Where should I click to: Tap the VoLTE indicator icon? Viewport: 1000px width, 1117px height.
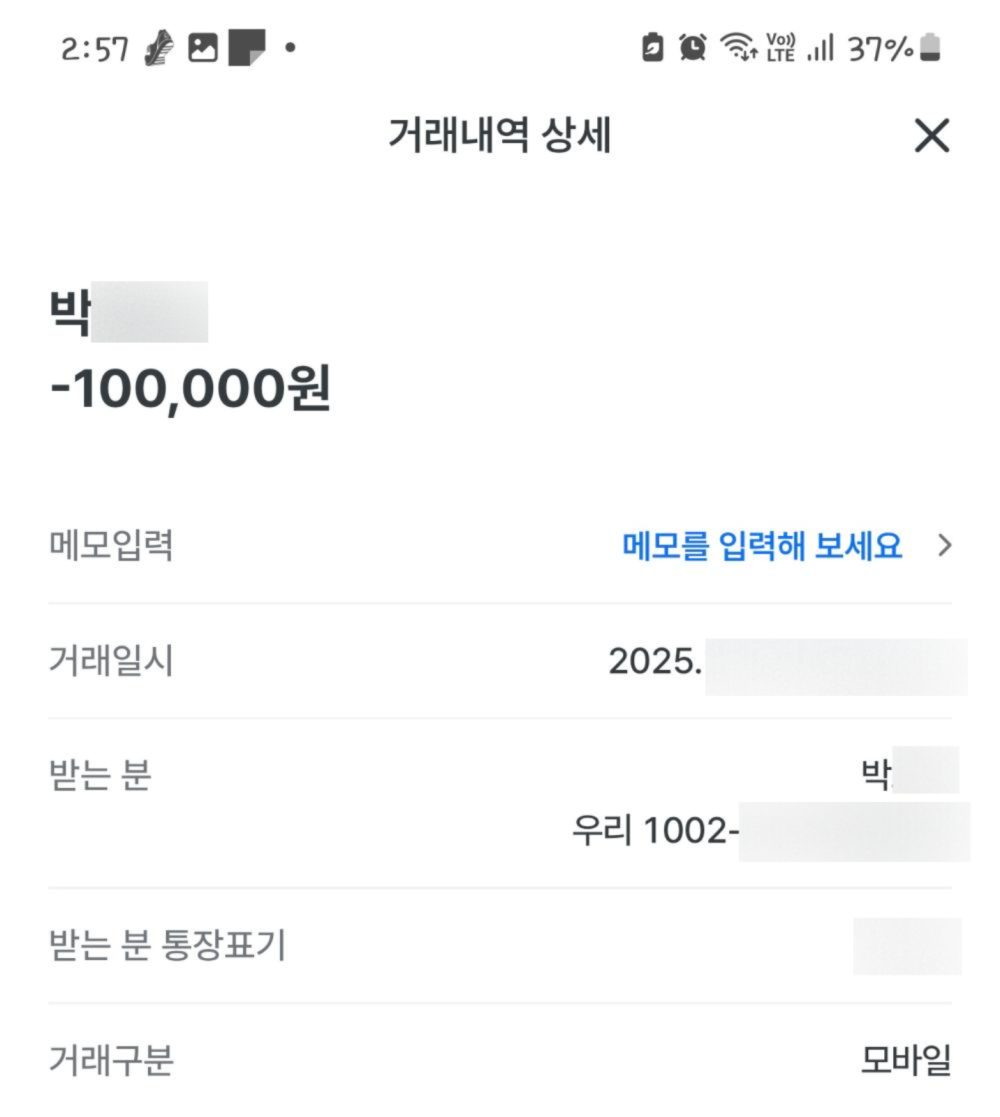780,47
